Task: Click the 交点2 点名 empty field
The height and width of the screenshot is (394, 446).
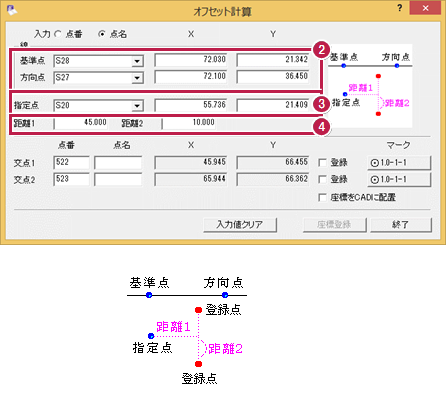Action: (x=118, y=179)
